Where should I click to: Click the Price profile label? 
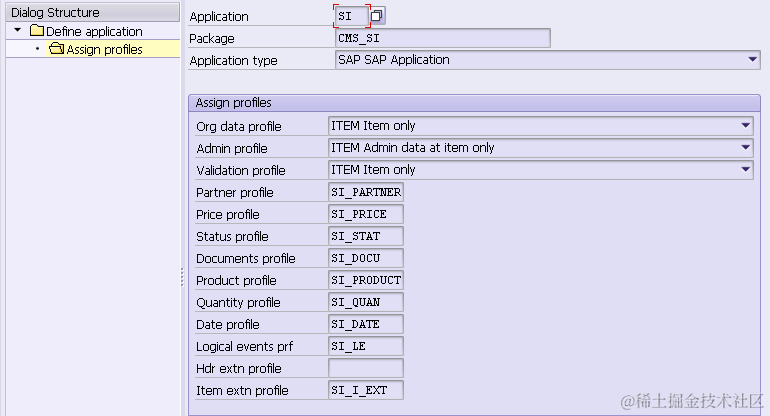(227, 215)
